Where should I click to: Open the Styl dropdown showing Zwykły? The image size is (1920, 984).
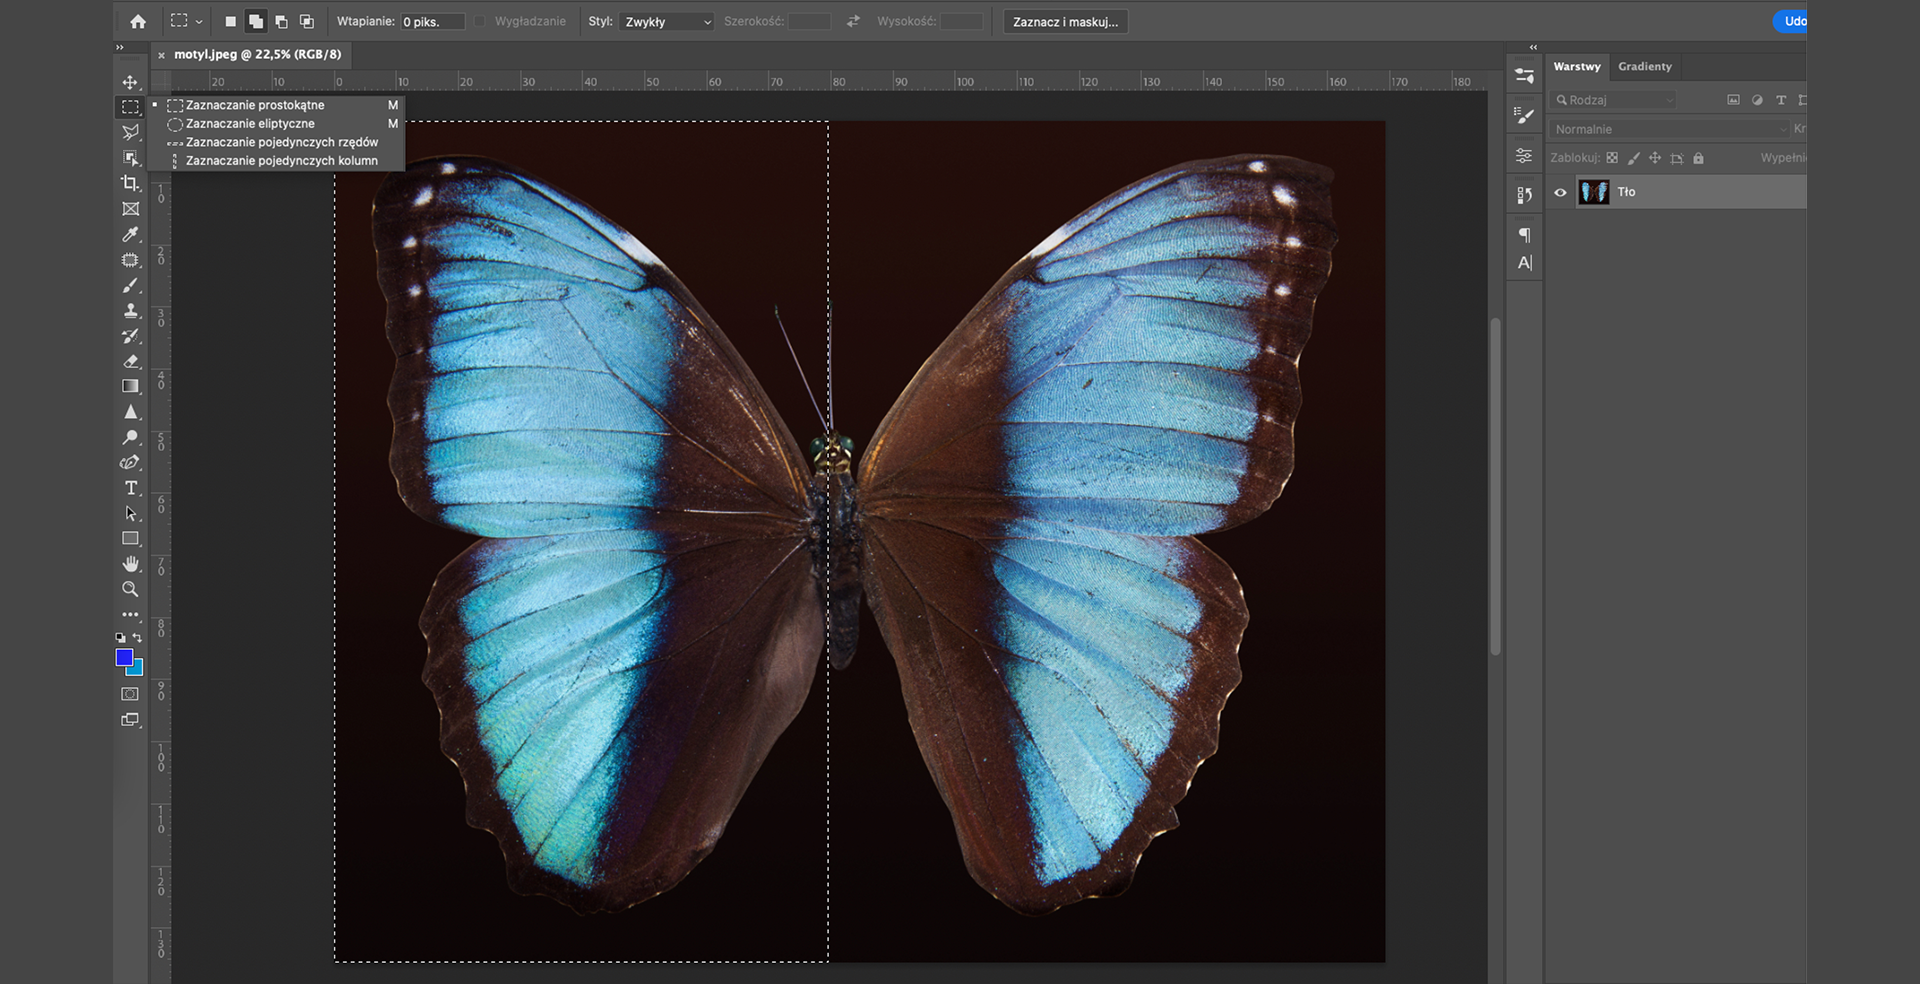point(666,21)
